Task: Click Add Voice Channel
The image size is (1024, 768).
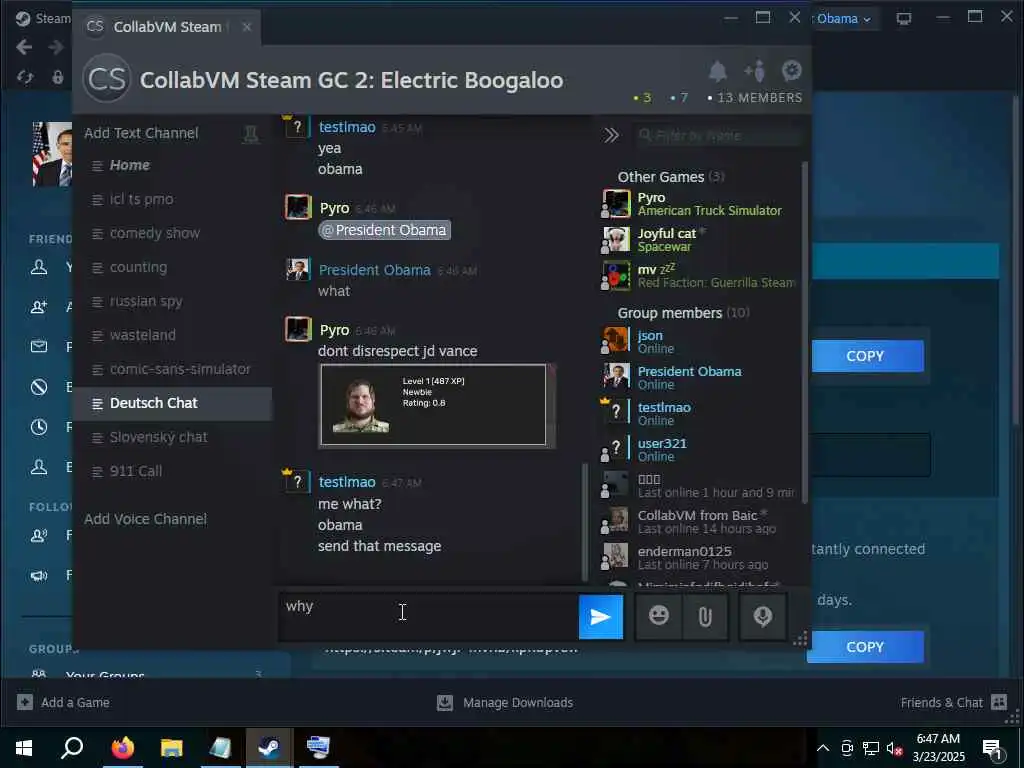Action: (145, 519)
